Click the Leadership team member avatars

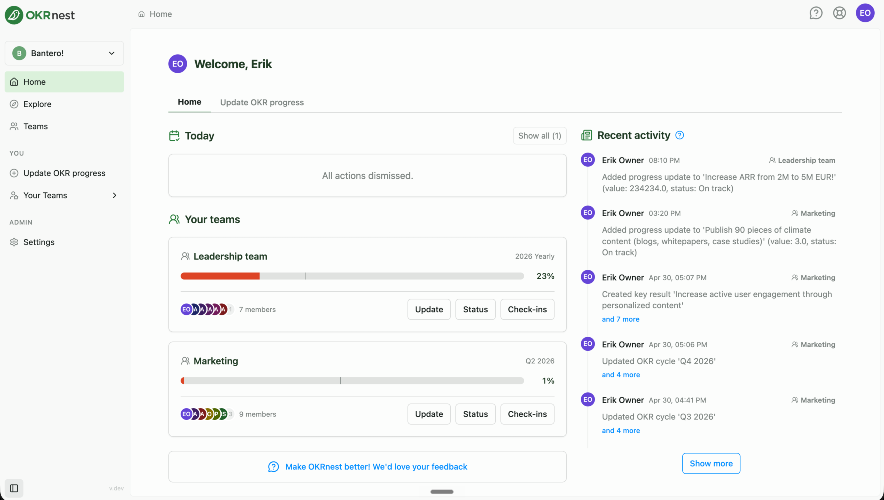coord(206,309)
